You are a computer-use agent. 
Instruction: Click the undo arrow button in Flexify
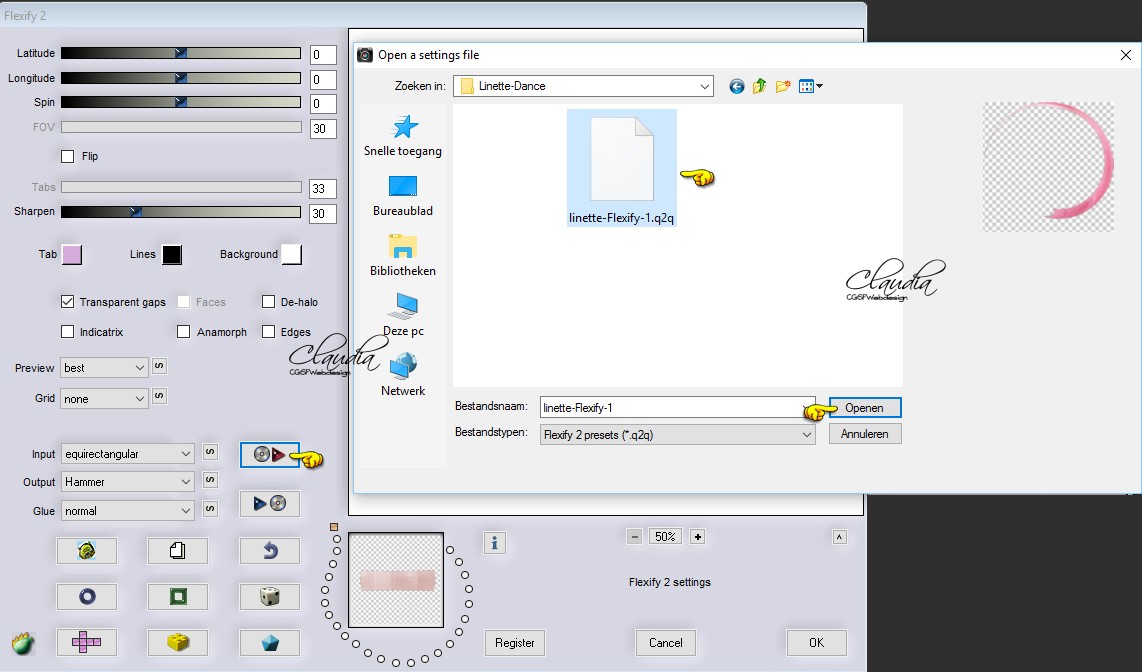tap(269, 551)
